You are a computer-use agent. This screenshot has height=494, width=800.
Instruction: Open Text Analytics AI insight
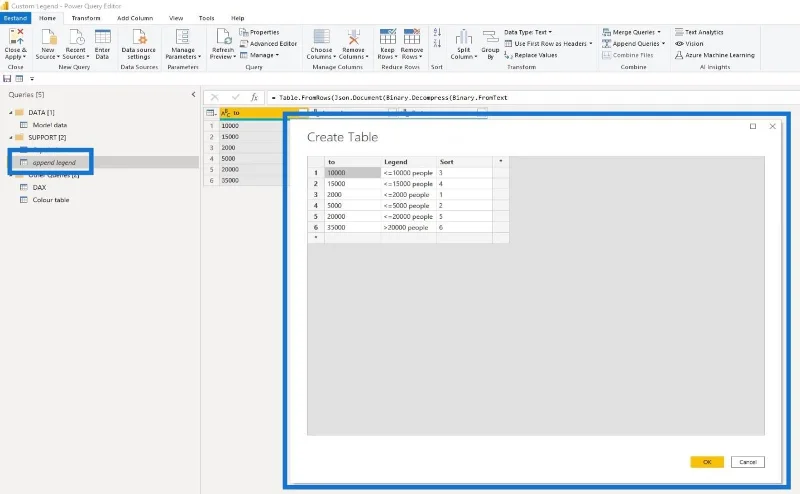[699, 32]
